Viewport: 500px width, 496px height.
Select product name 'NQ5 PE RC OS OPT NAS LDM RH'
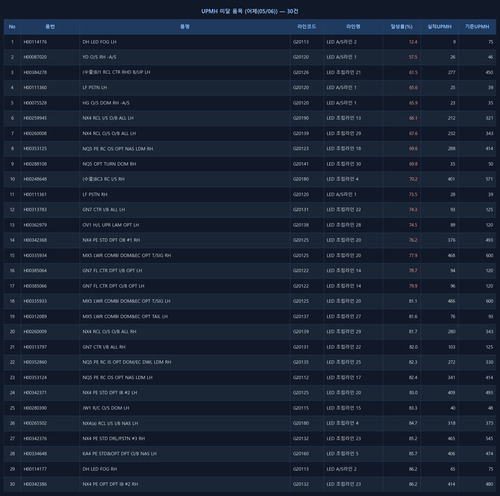click(118, 149)
